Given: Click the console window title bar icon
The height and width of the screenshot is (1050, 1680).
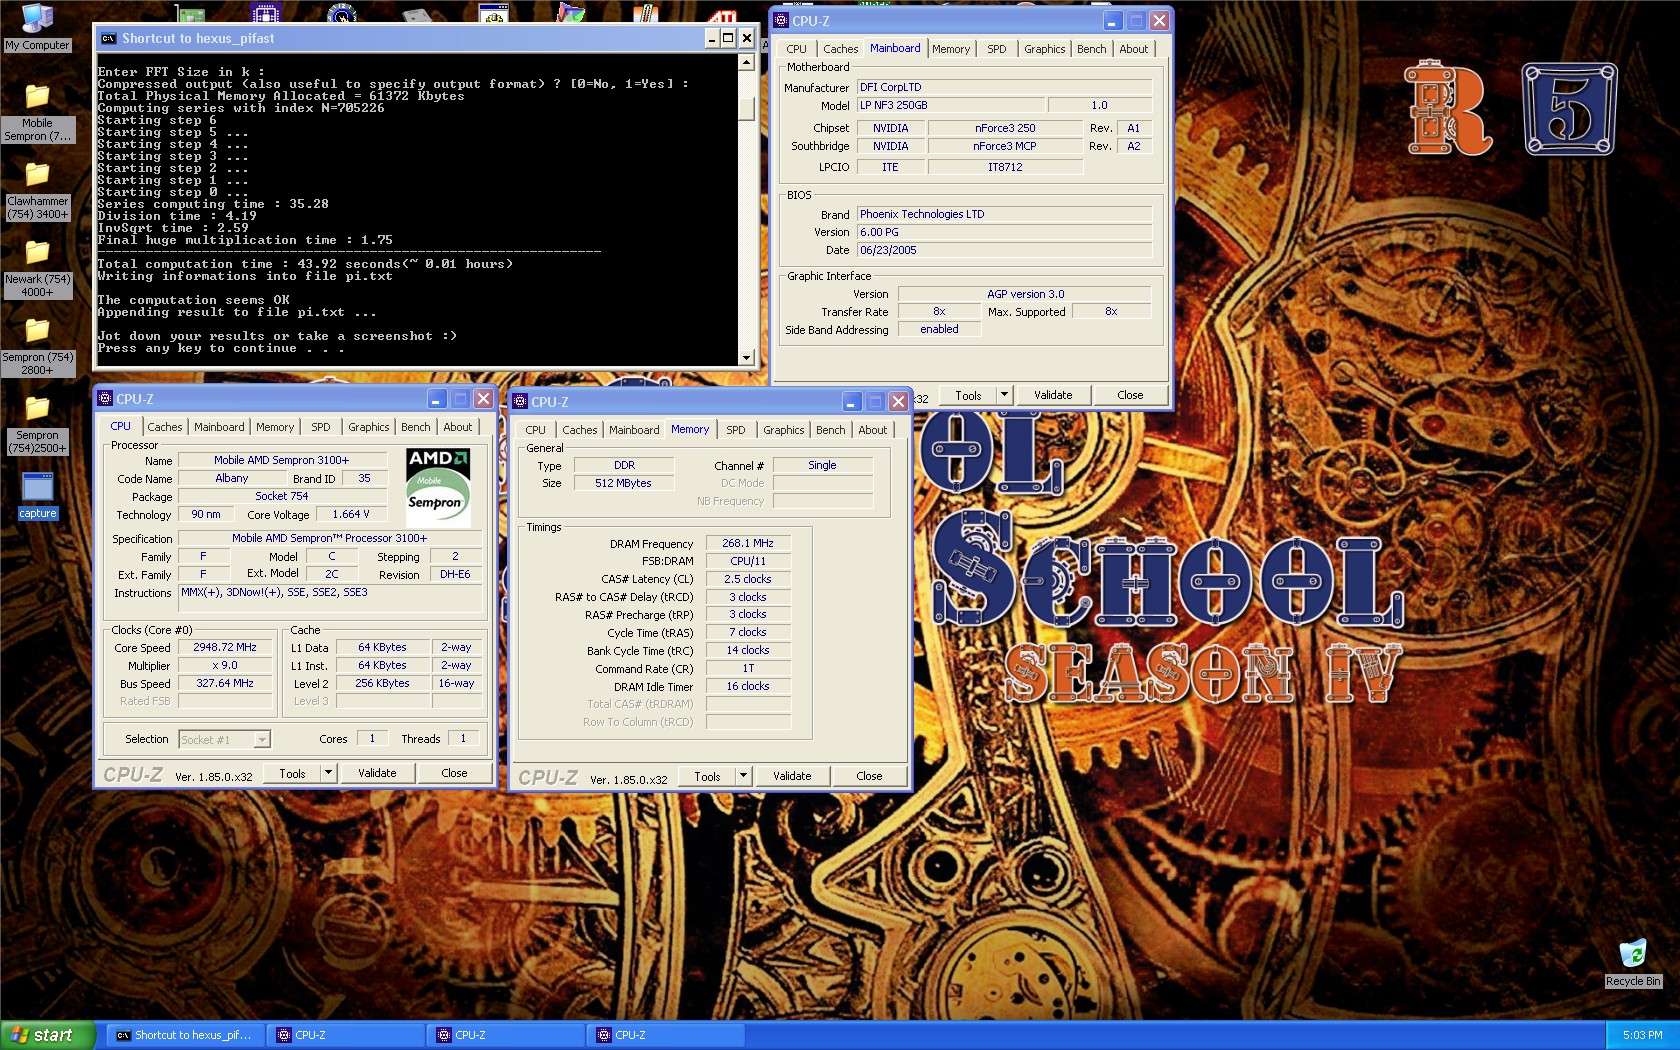Looking at the screenshot, I should pyautogui.click(x=108, y=39).
